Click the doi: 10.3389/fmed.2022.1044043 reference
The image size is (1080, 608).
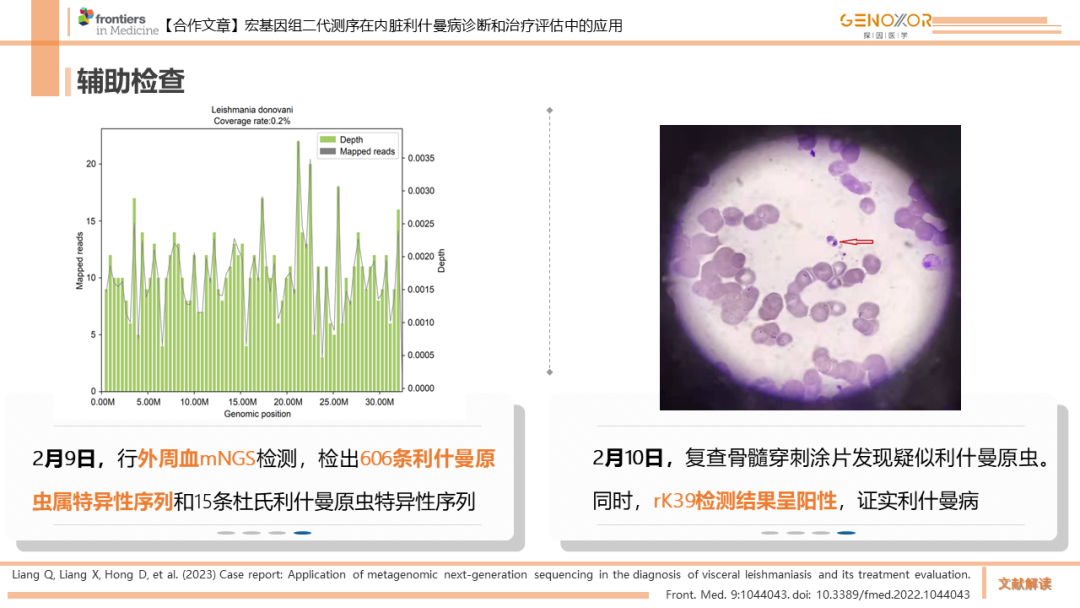881,594
